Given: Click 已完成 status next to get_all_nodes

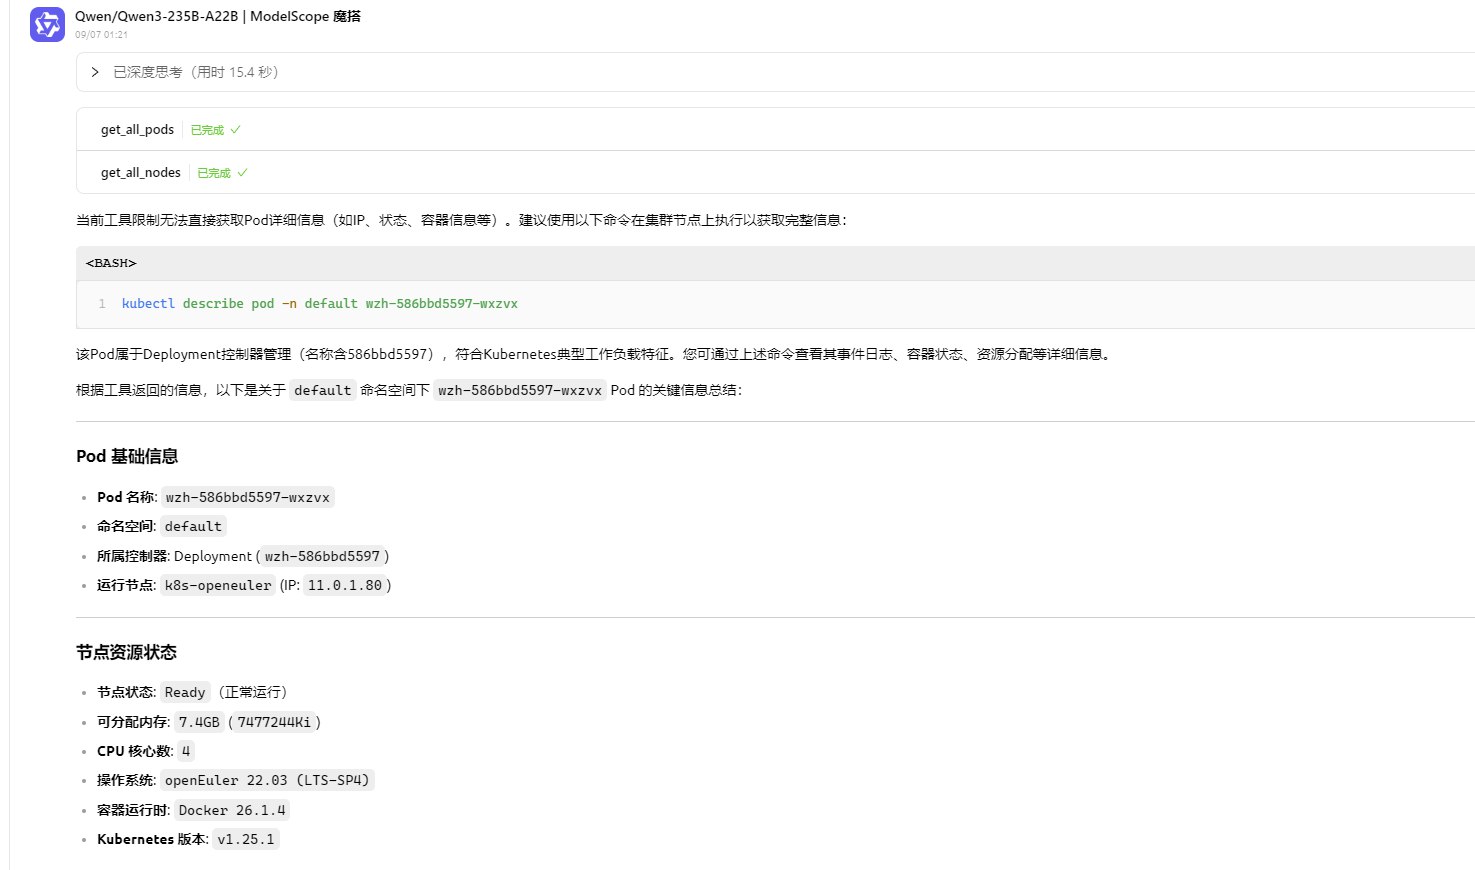Looking at the screenshot, I should (214, 173).
